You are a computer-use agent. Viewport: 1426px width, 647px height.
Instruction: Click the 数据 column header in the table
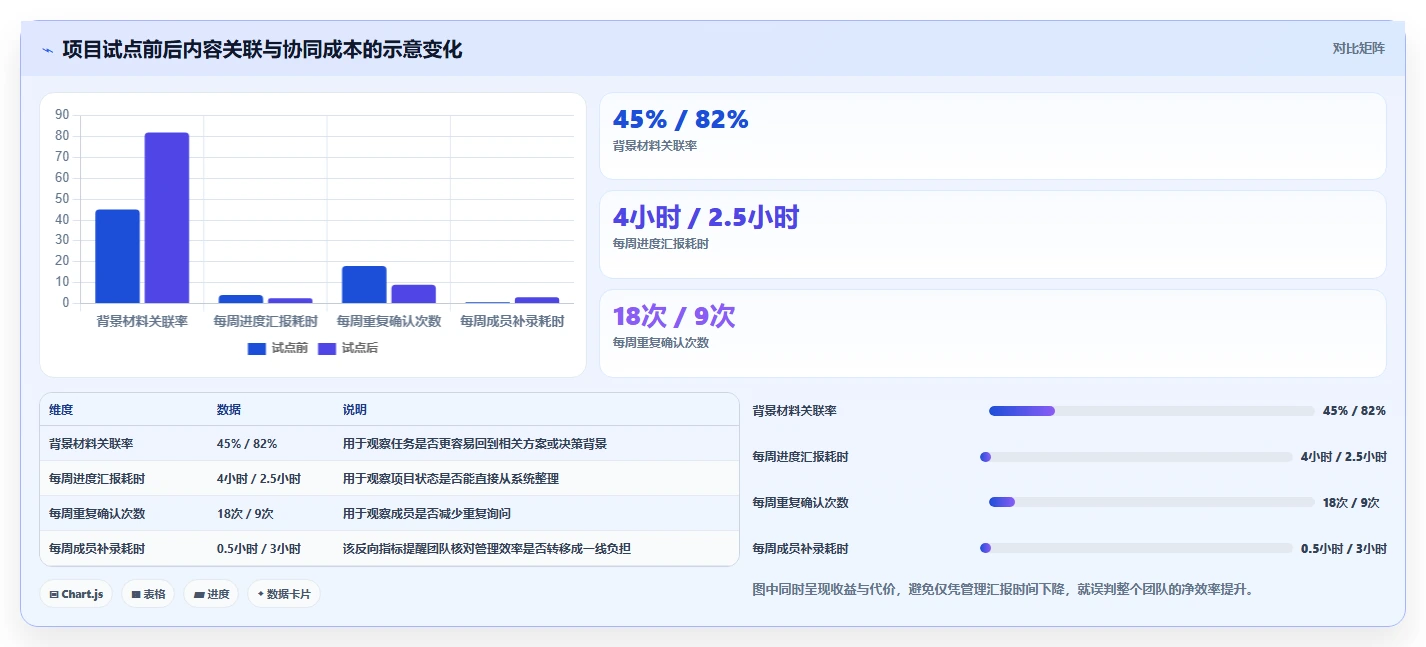(229, 410)
